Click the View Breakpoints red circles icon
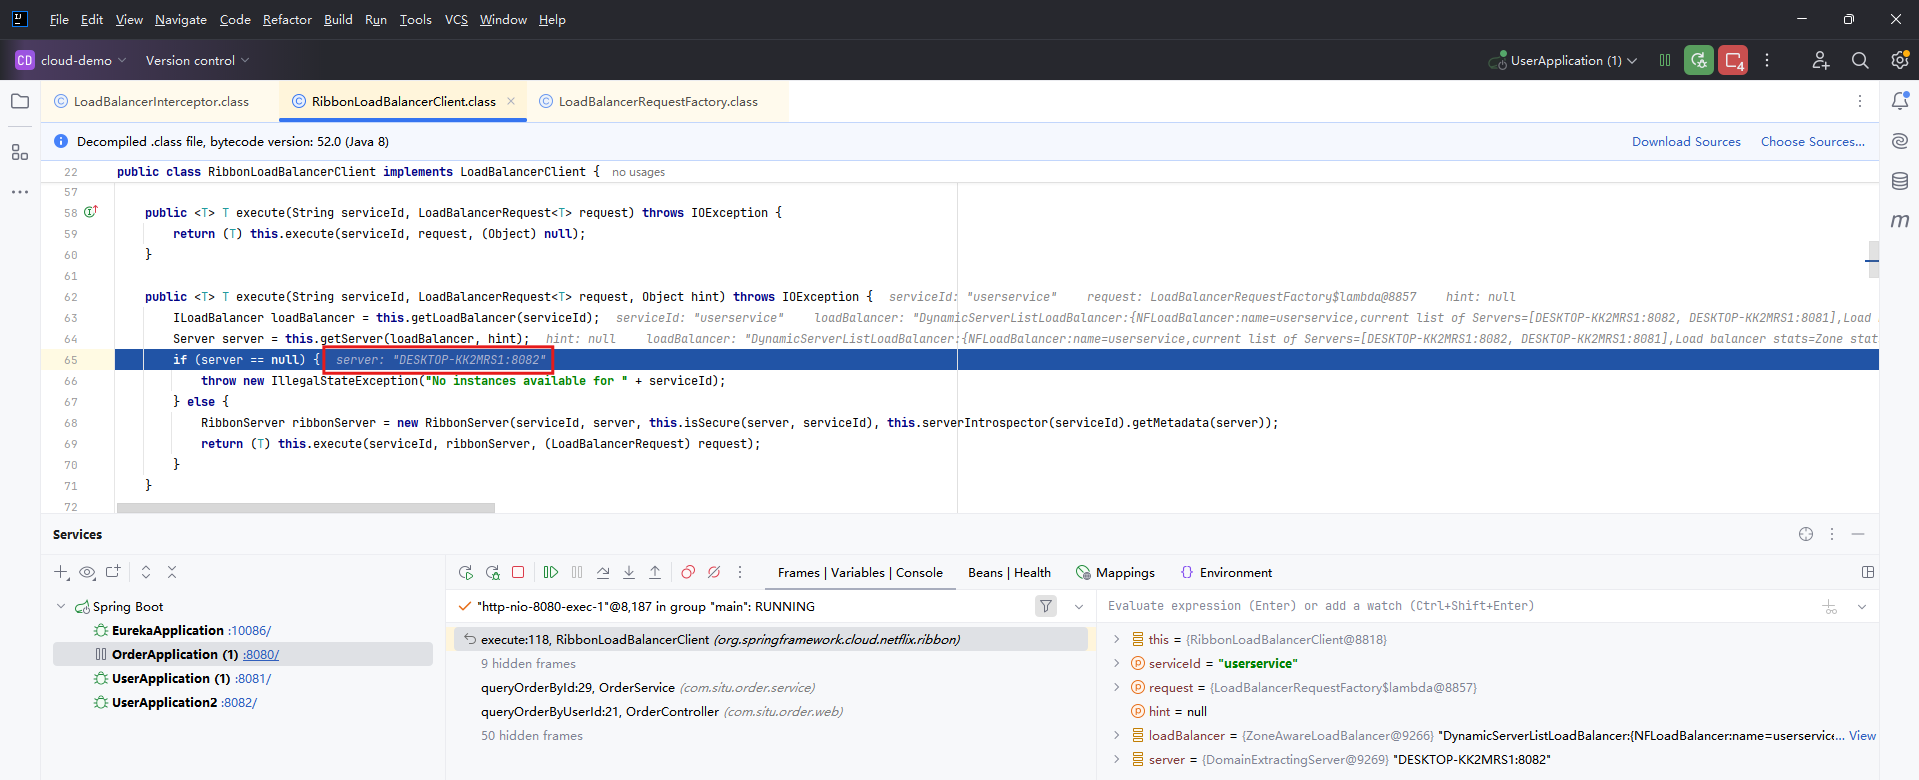The image size is (1919, 780). coord(688,572)
